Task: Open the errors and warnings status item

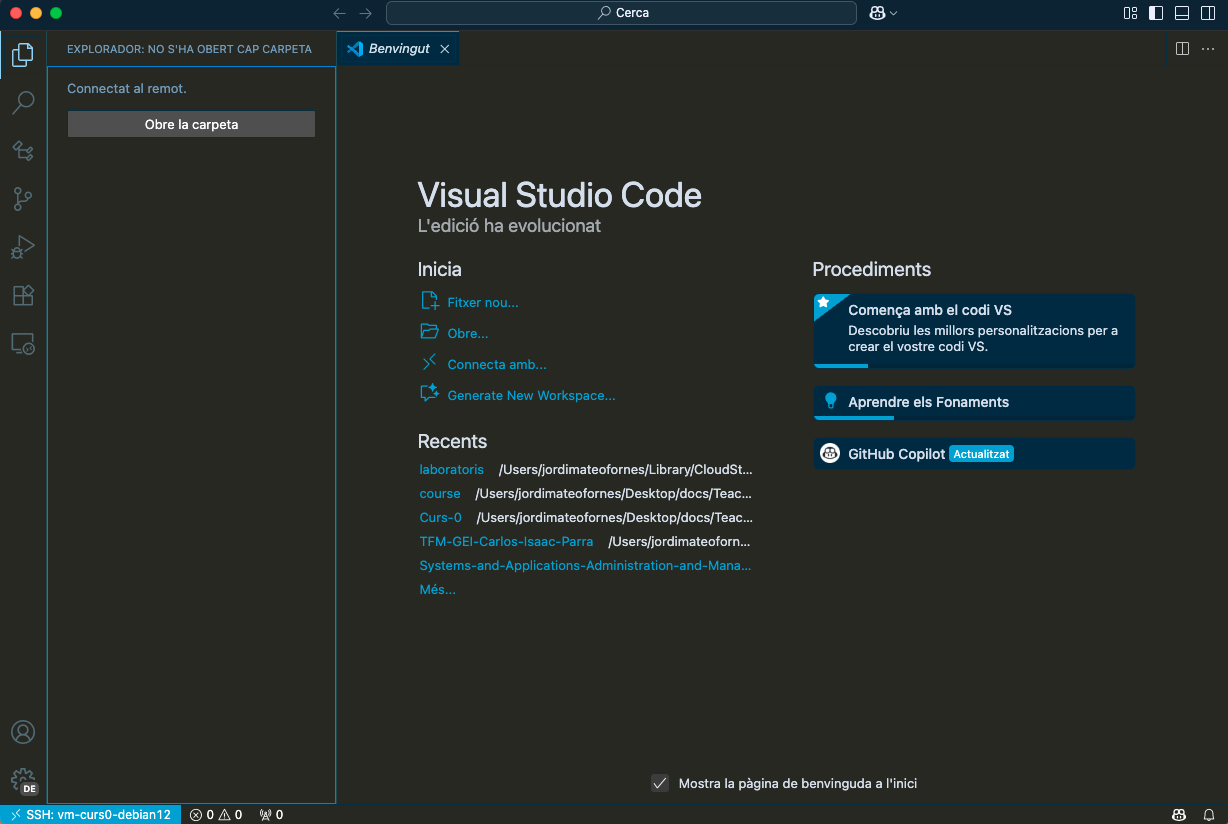Action: point(216,815)
